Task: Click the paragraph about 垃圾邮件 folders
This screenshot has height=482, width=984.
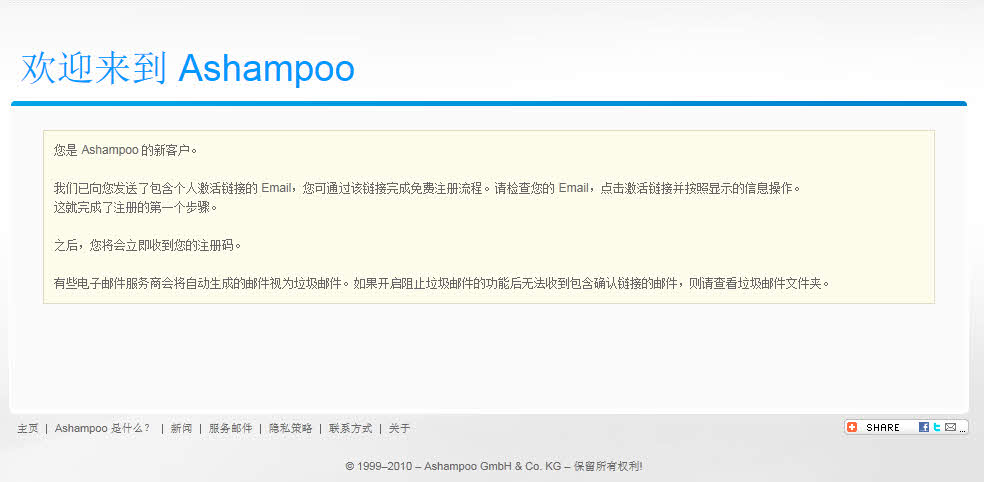Action: pyautogui.click(x=441, y=283)
